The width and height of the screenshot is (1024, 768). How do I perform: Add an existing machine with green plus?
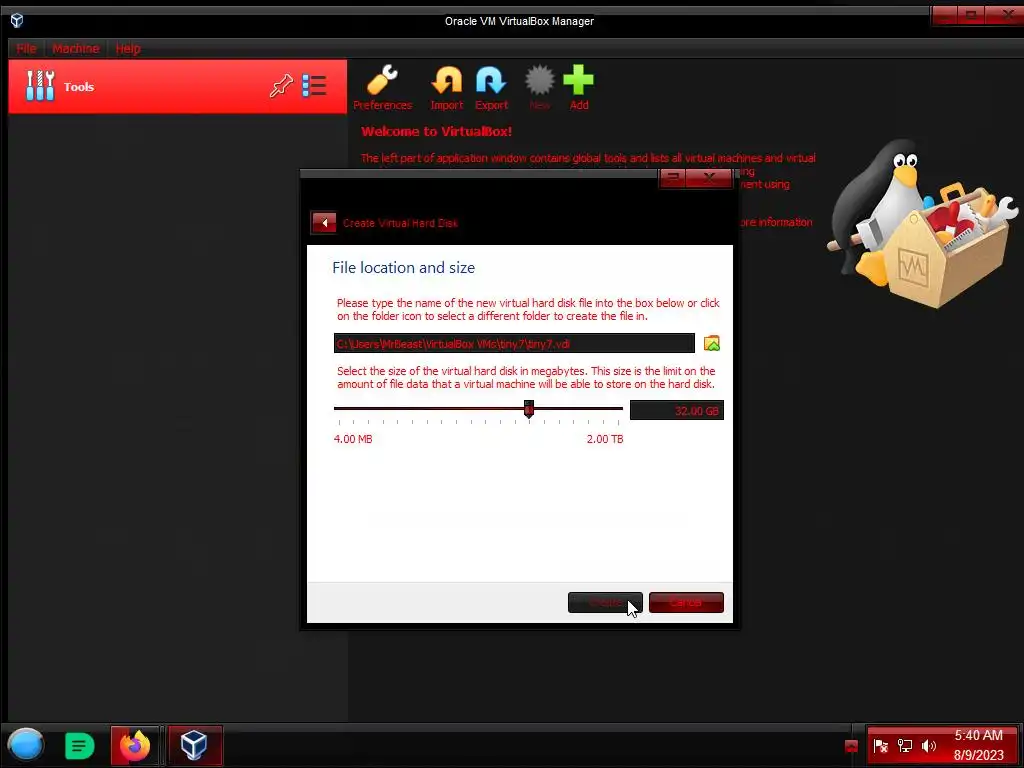click(x=579, y=88)
